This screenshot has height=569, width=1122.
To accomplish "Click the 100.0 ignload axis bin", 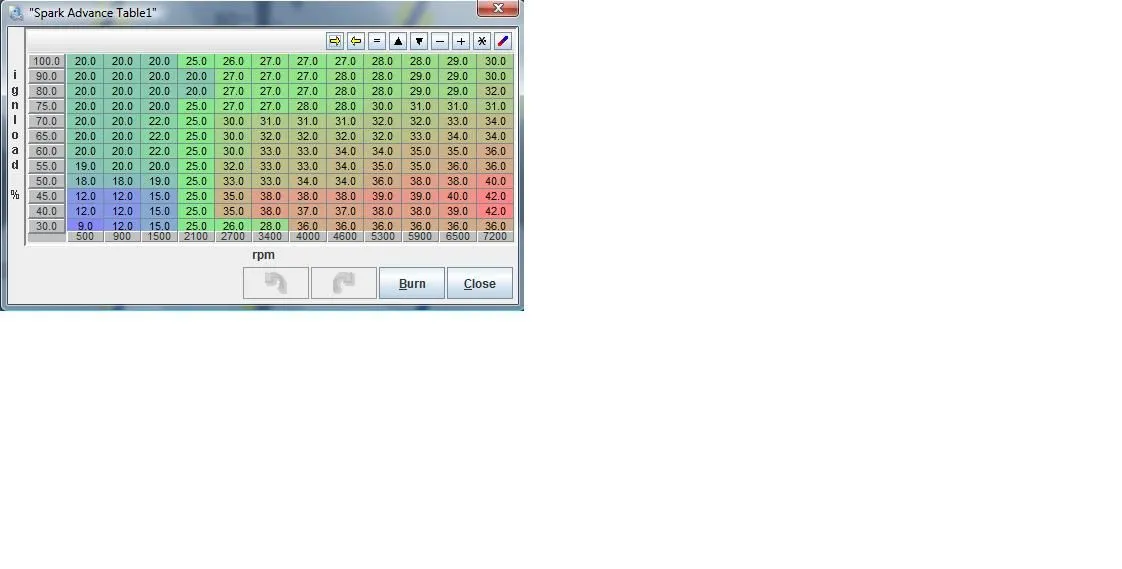I will point(46,61).
